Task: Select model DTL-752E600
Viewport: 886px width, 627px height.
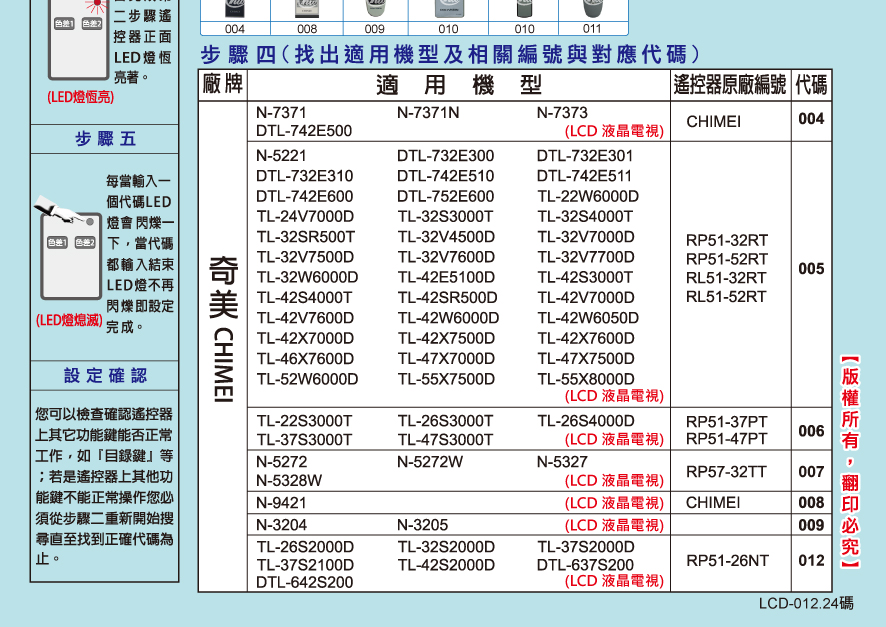Action: pos(445,197)
